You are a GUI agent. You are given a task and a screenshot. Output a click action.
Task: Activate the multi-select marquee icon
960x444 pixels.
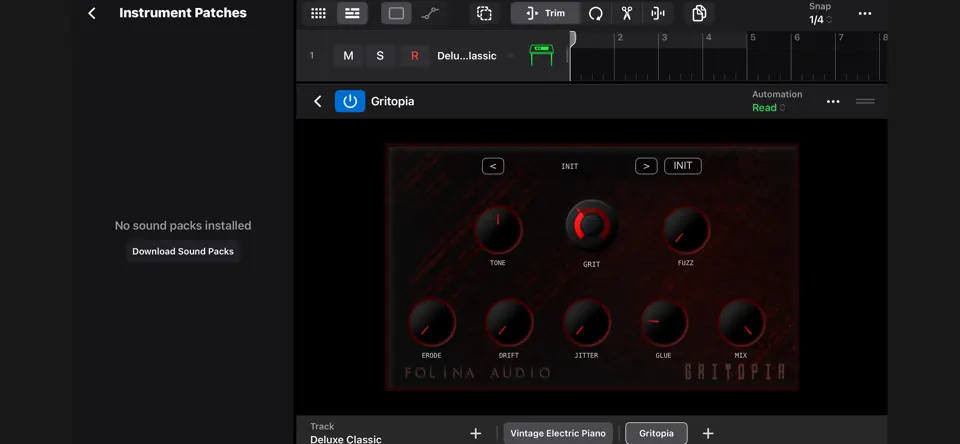[484, 13]
